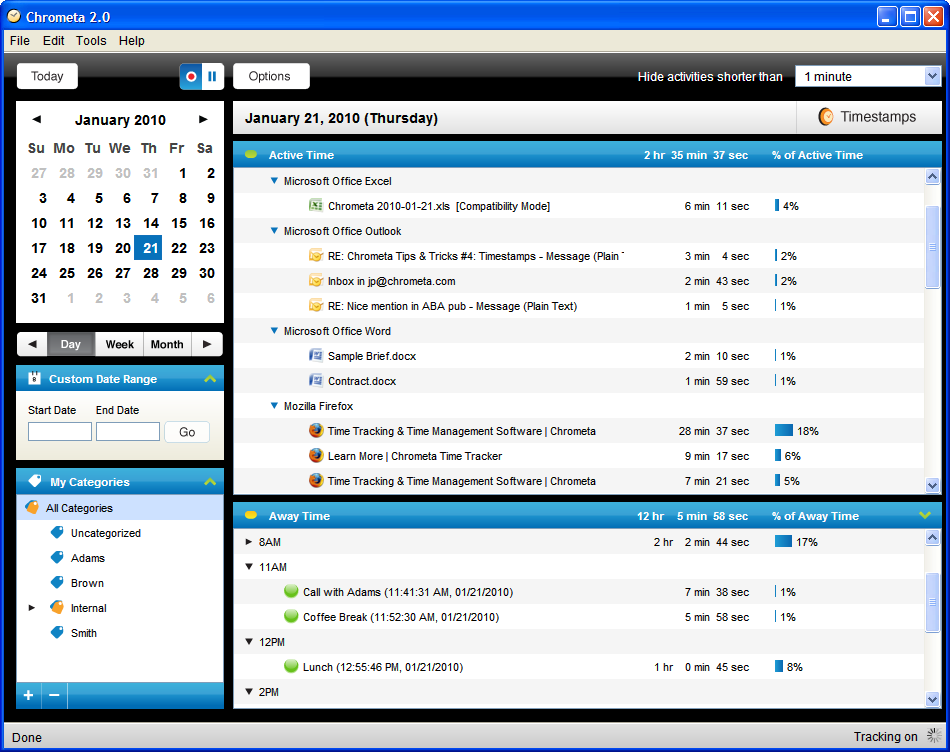This screenshot has height=752, width=950.
Task: Click the Excel icon for Chrometa 2010-01-21.xls
Action: click(x=316, y=206)
